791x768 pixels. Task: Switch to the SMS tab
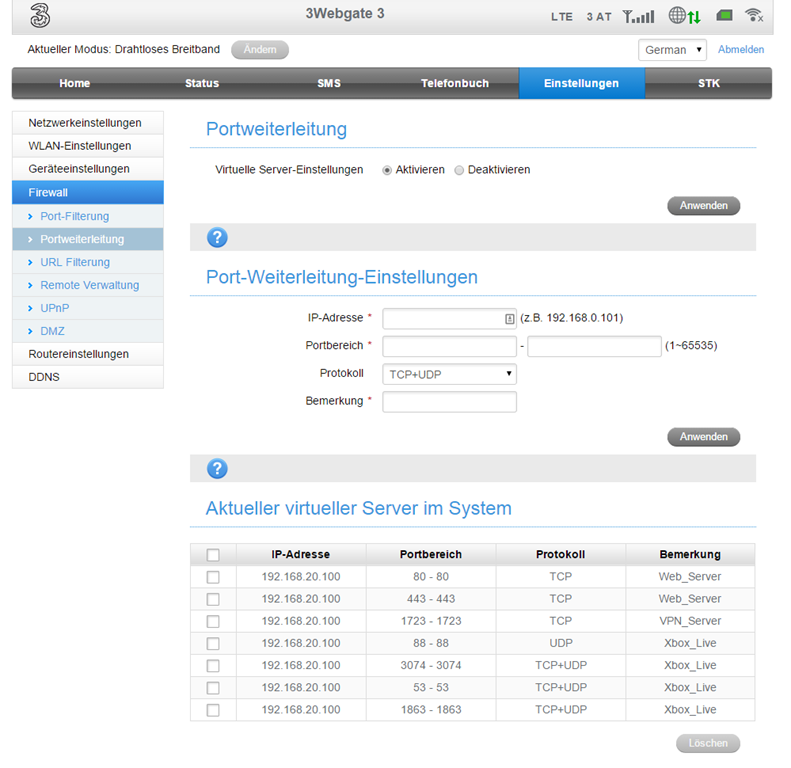point(329,84)
